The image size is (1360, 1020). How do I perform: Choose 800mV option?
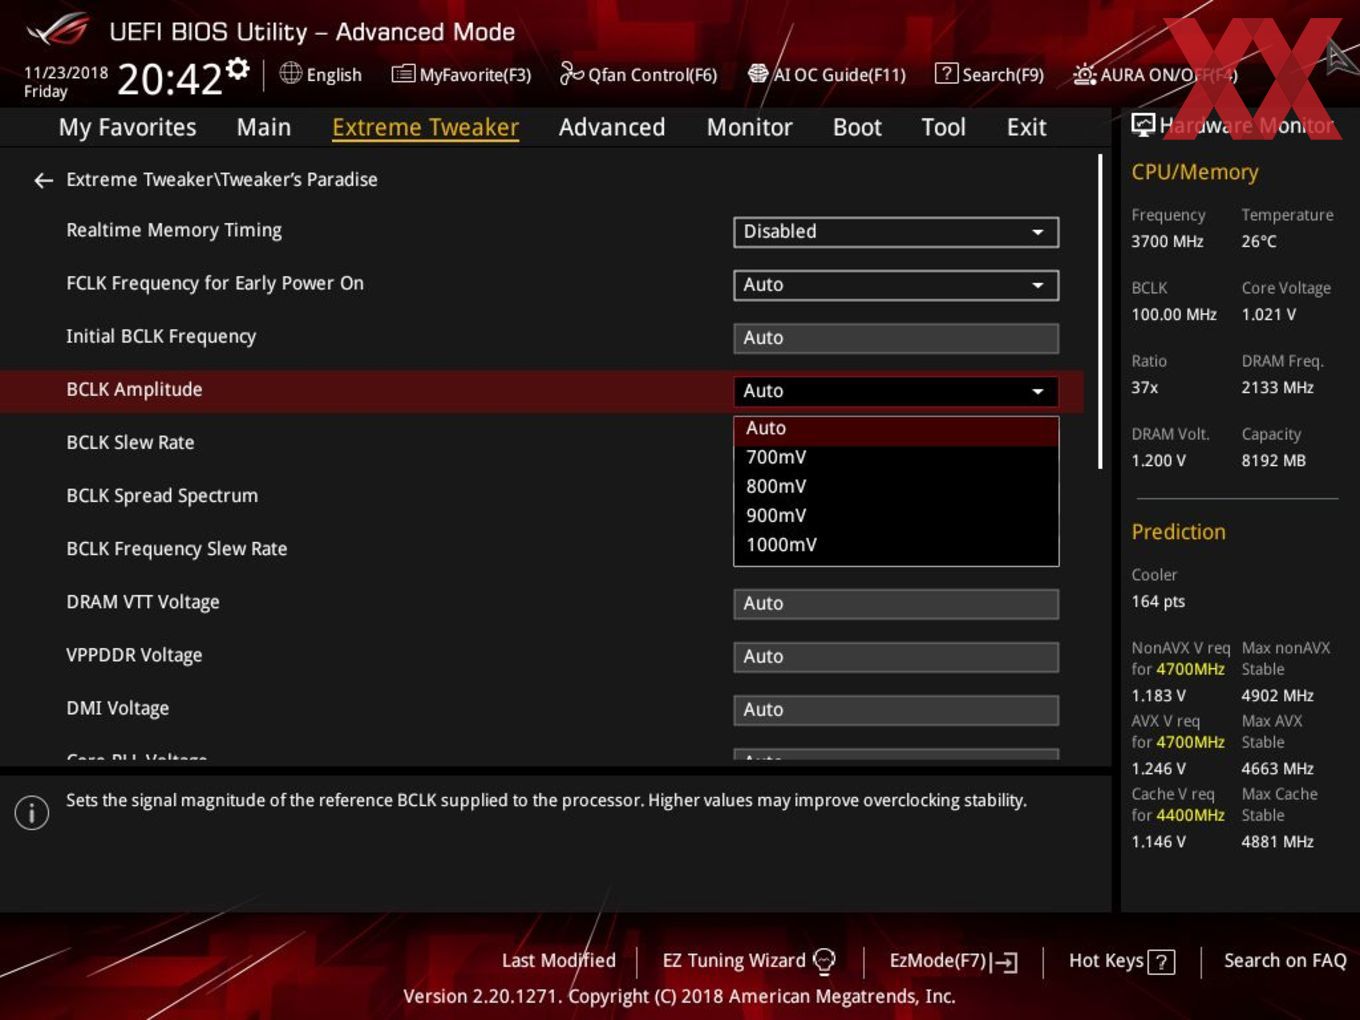click(896, 486)
